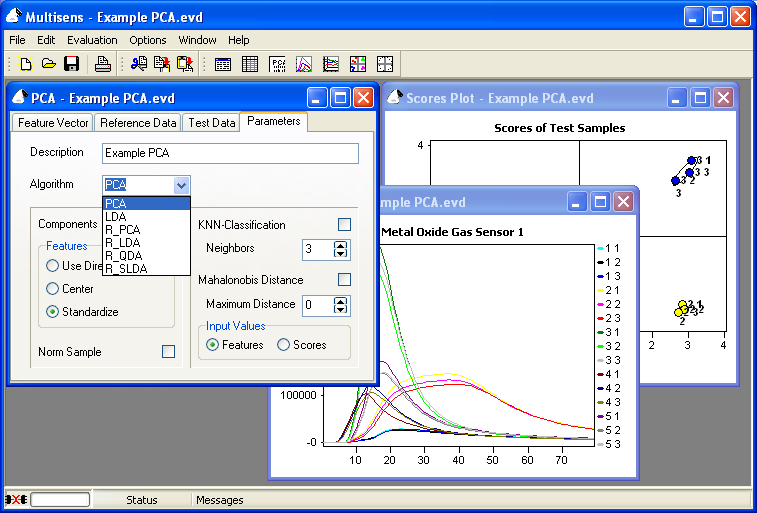Click the sensor curves plot toolbar icon
This screenshot has width=757, height=513.
click(x=305, y=64)
